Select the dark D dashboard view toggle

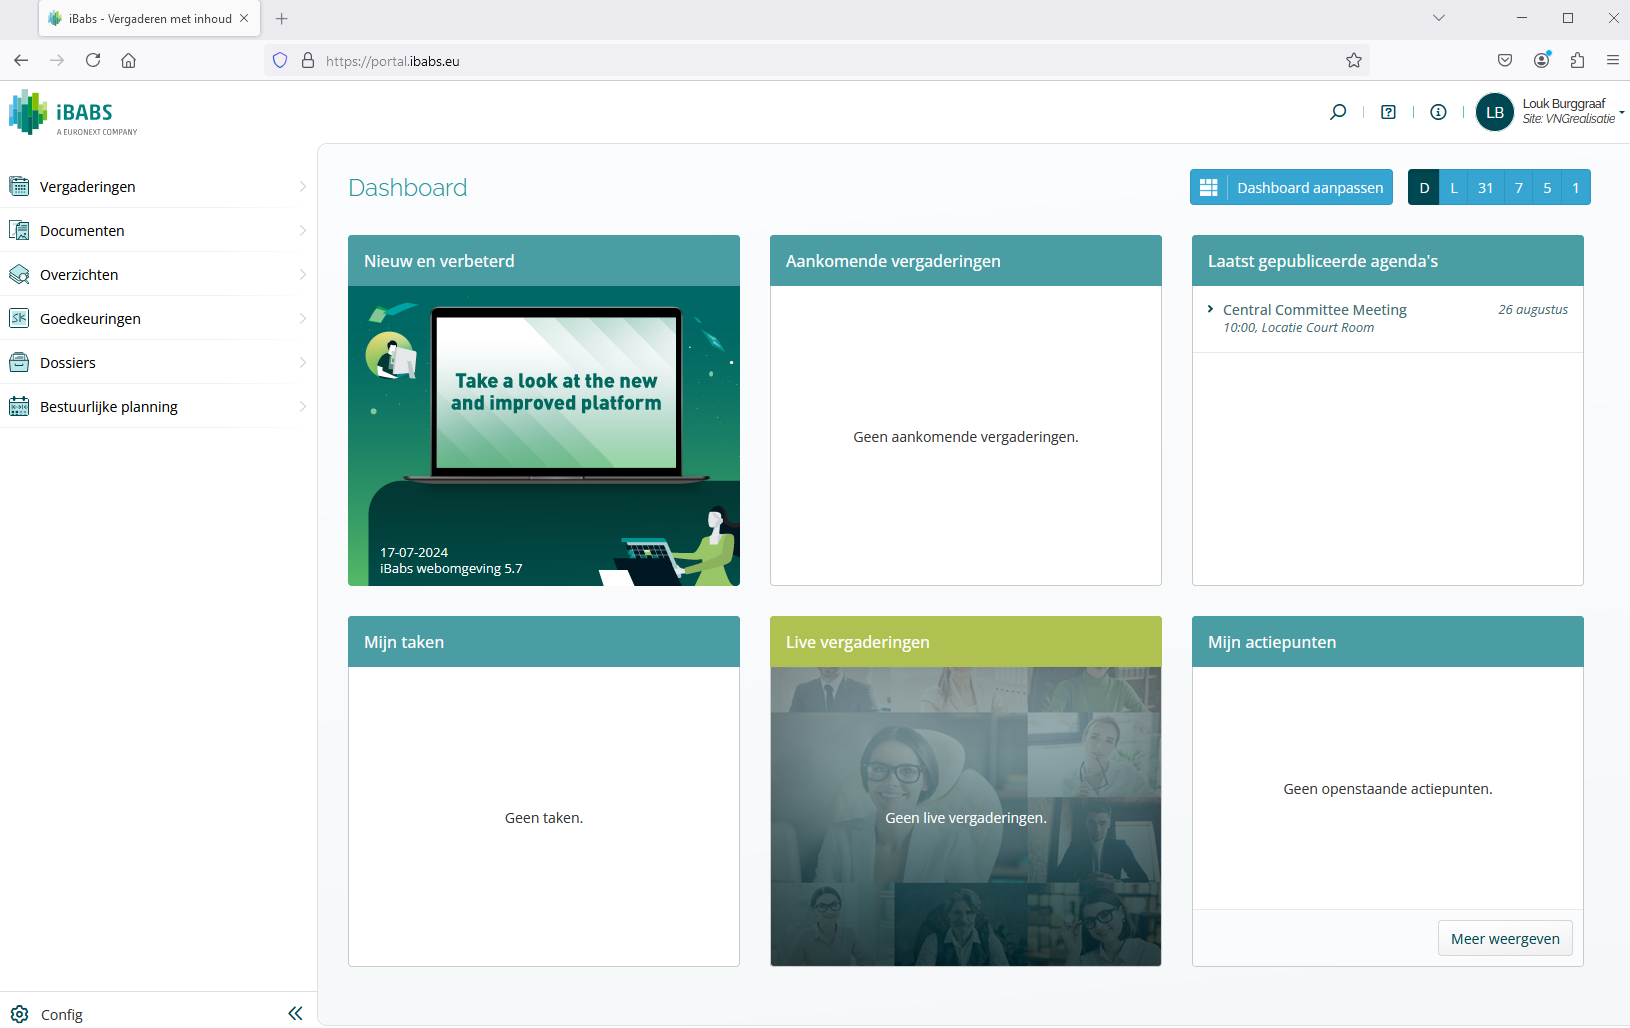[x=1423, y=187]
